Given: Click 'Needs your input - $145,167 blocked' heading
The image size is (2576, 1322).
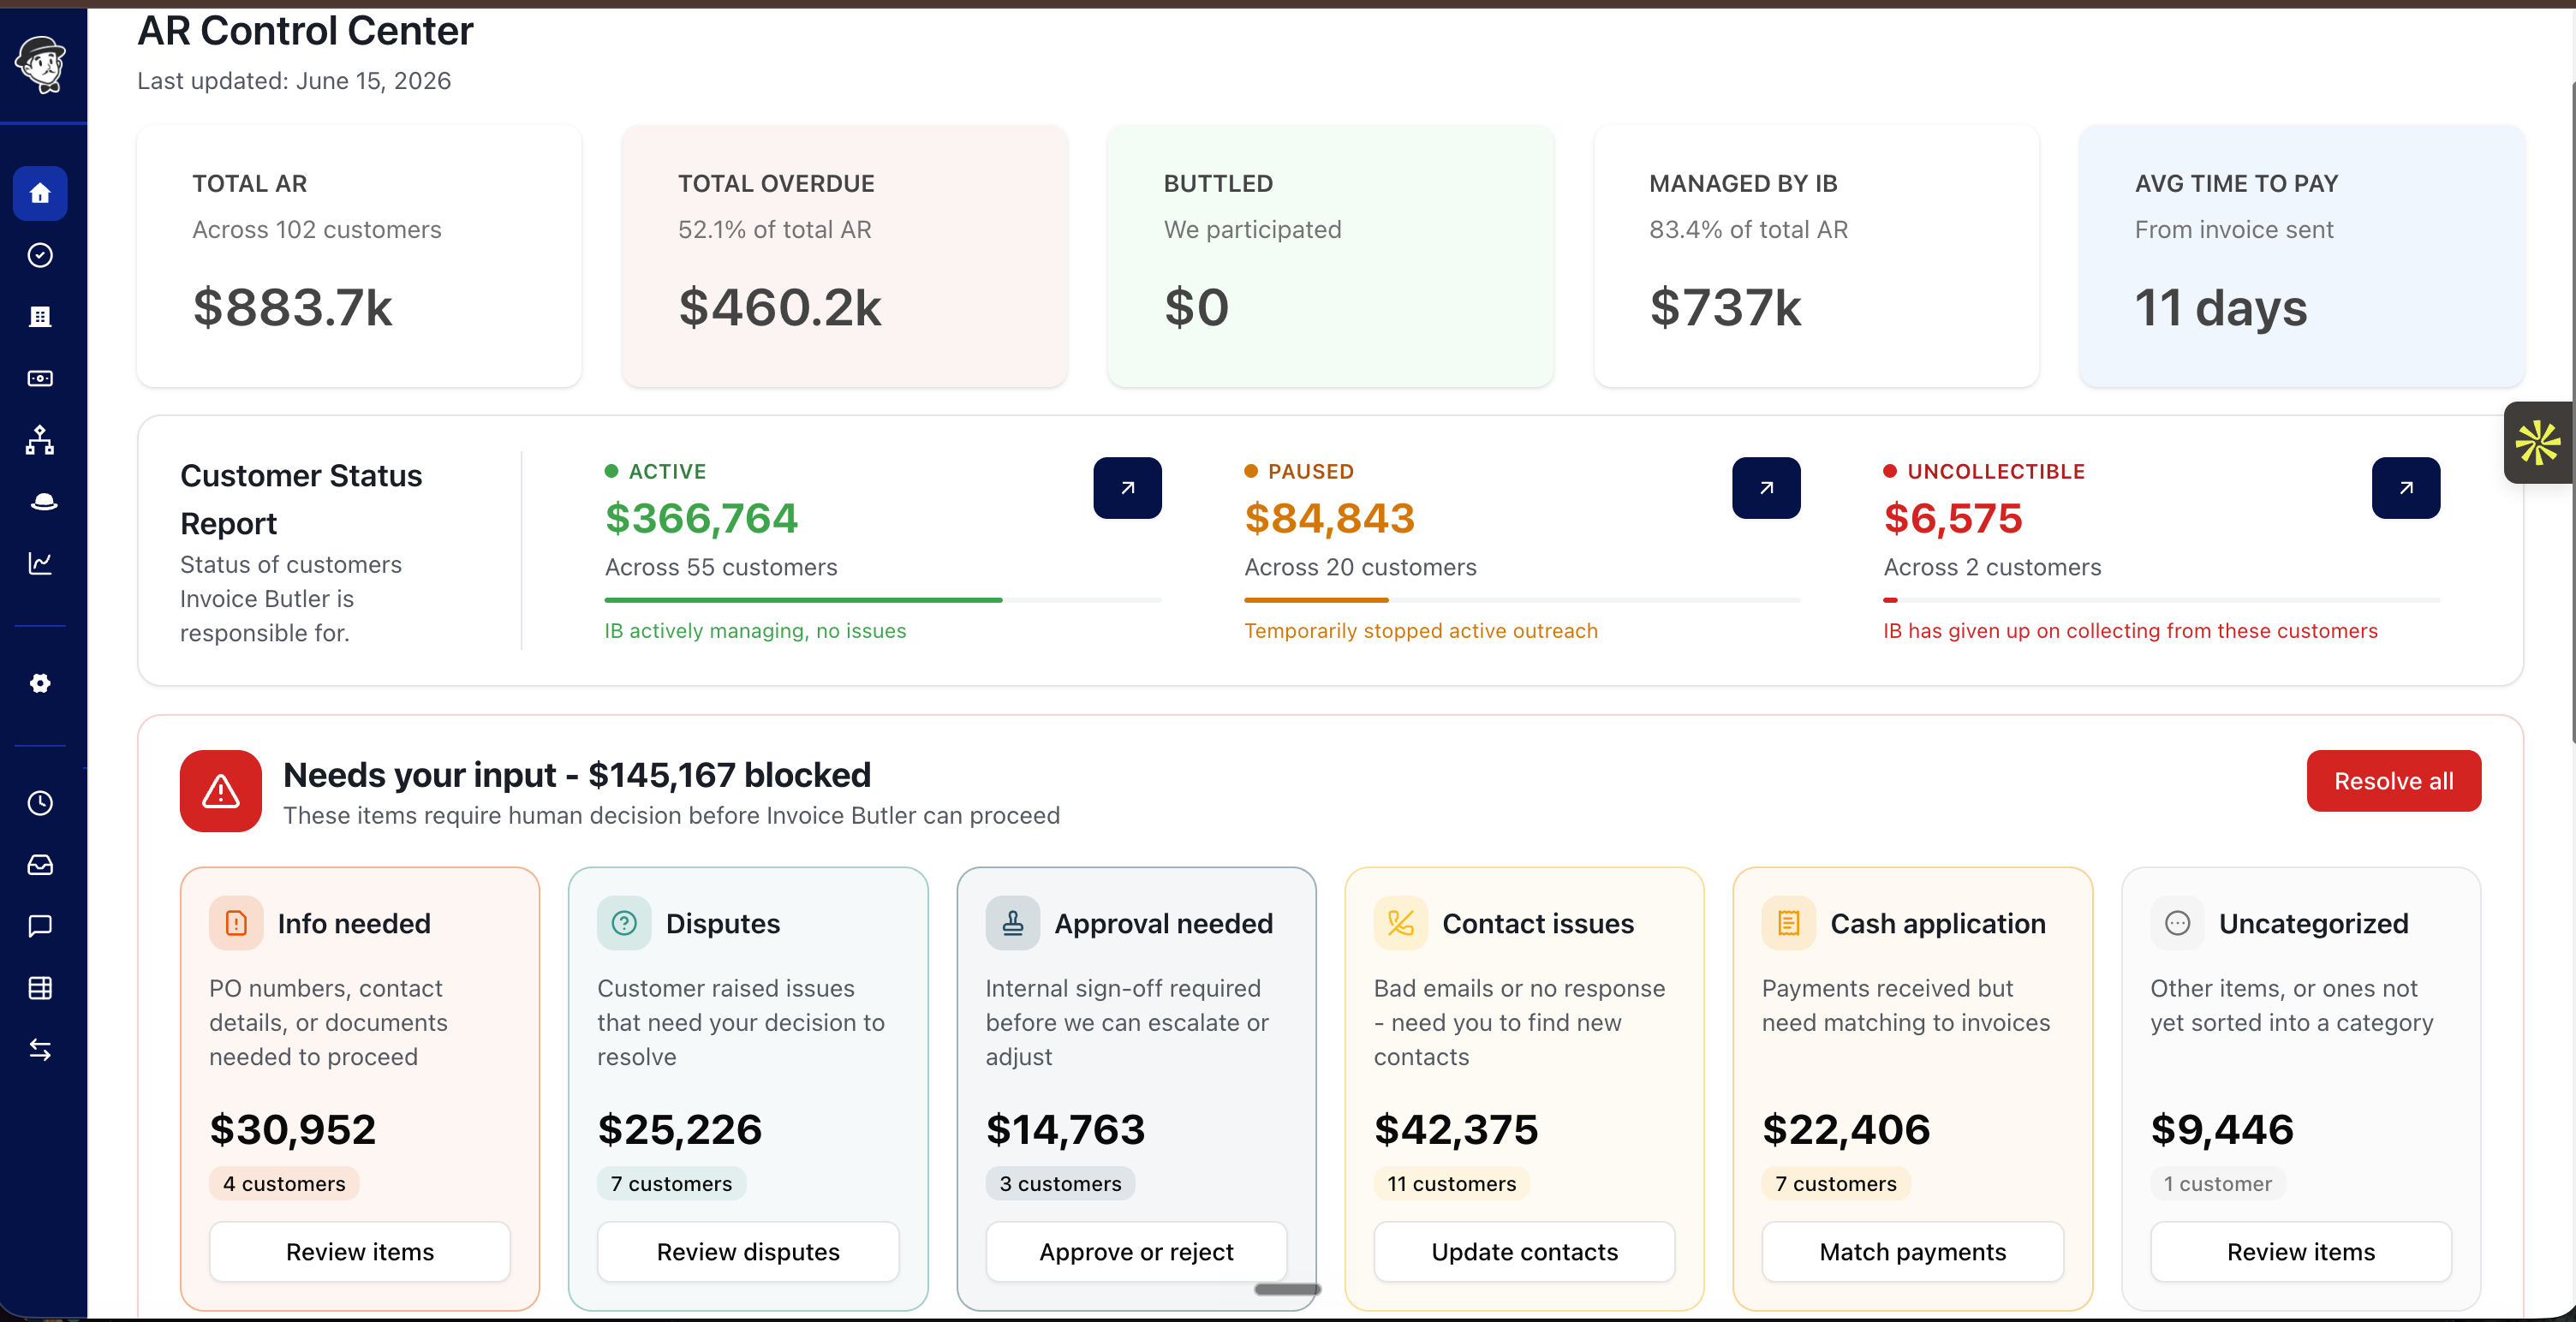Looking at the screenshot, I should coord(577,775).
